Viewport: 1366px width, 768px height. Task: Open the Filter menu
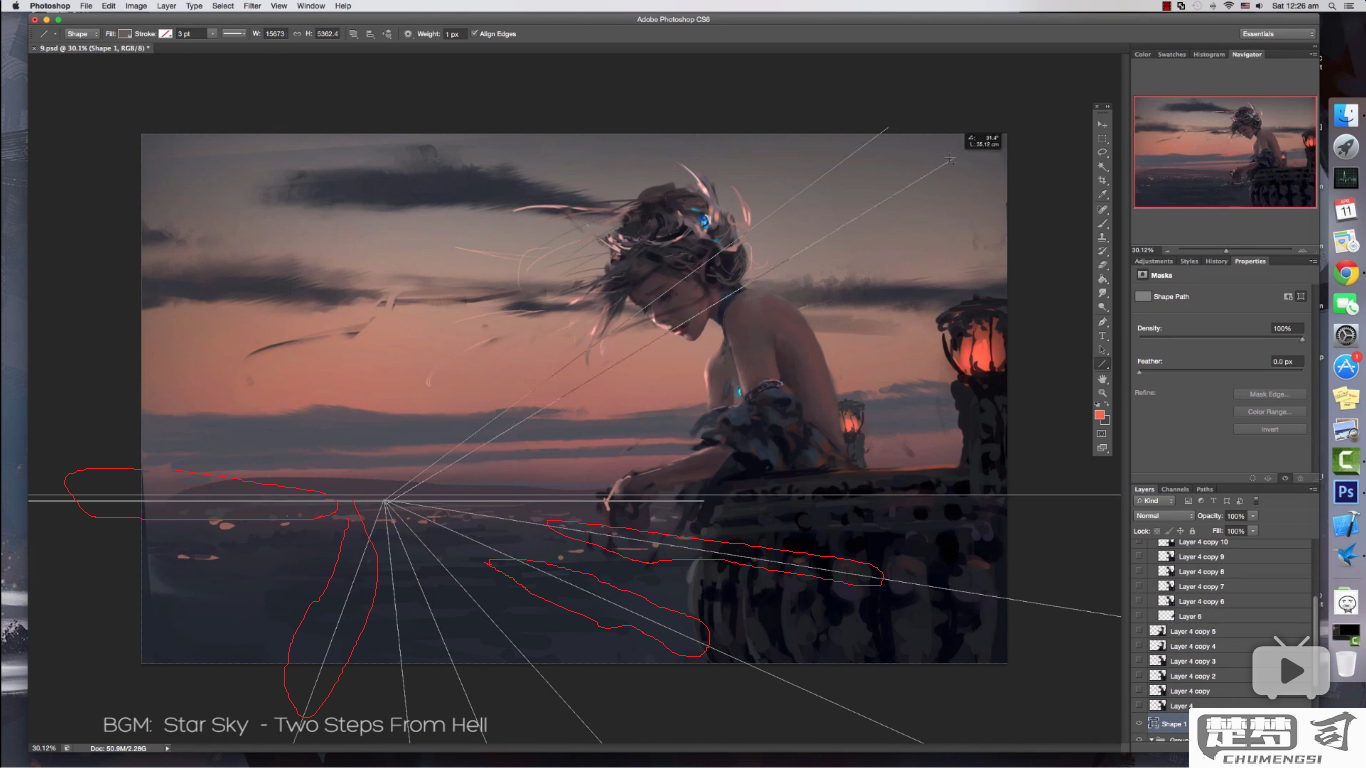coord(252,6)
